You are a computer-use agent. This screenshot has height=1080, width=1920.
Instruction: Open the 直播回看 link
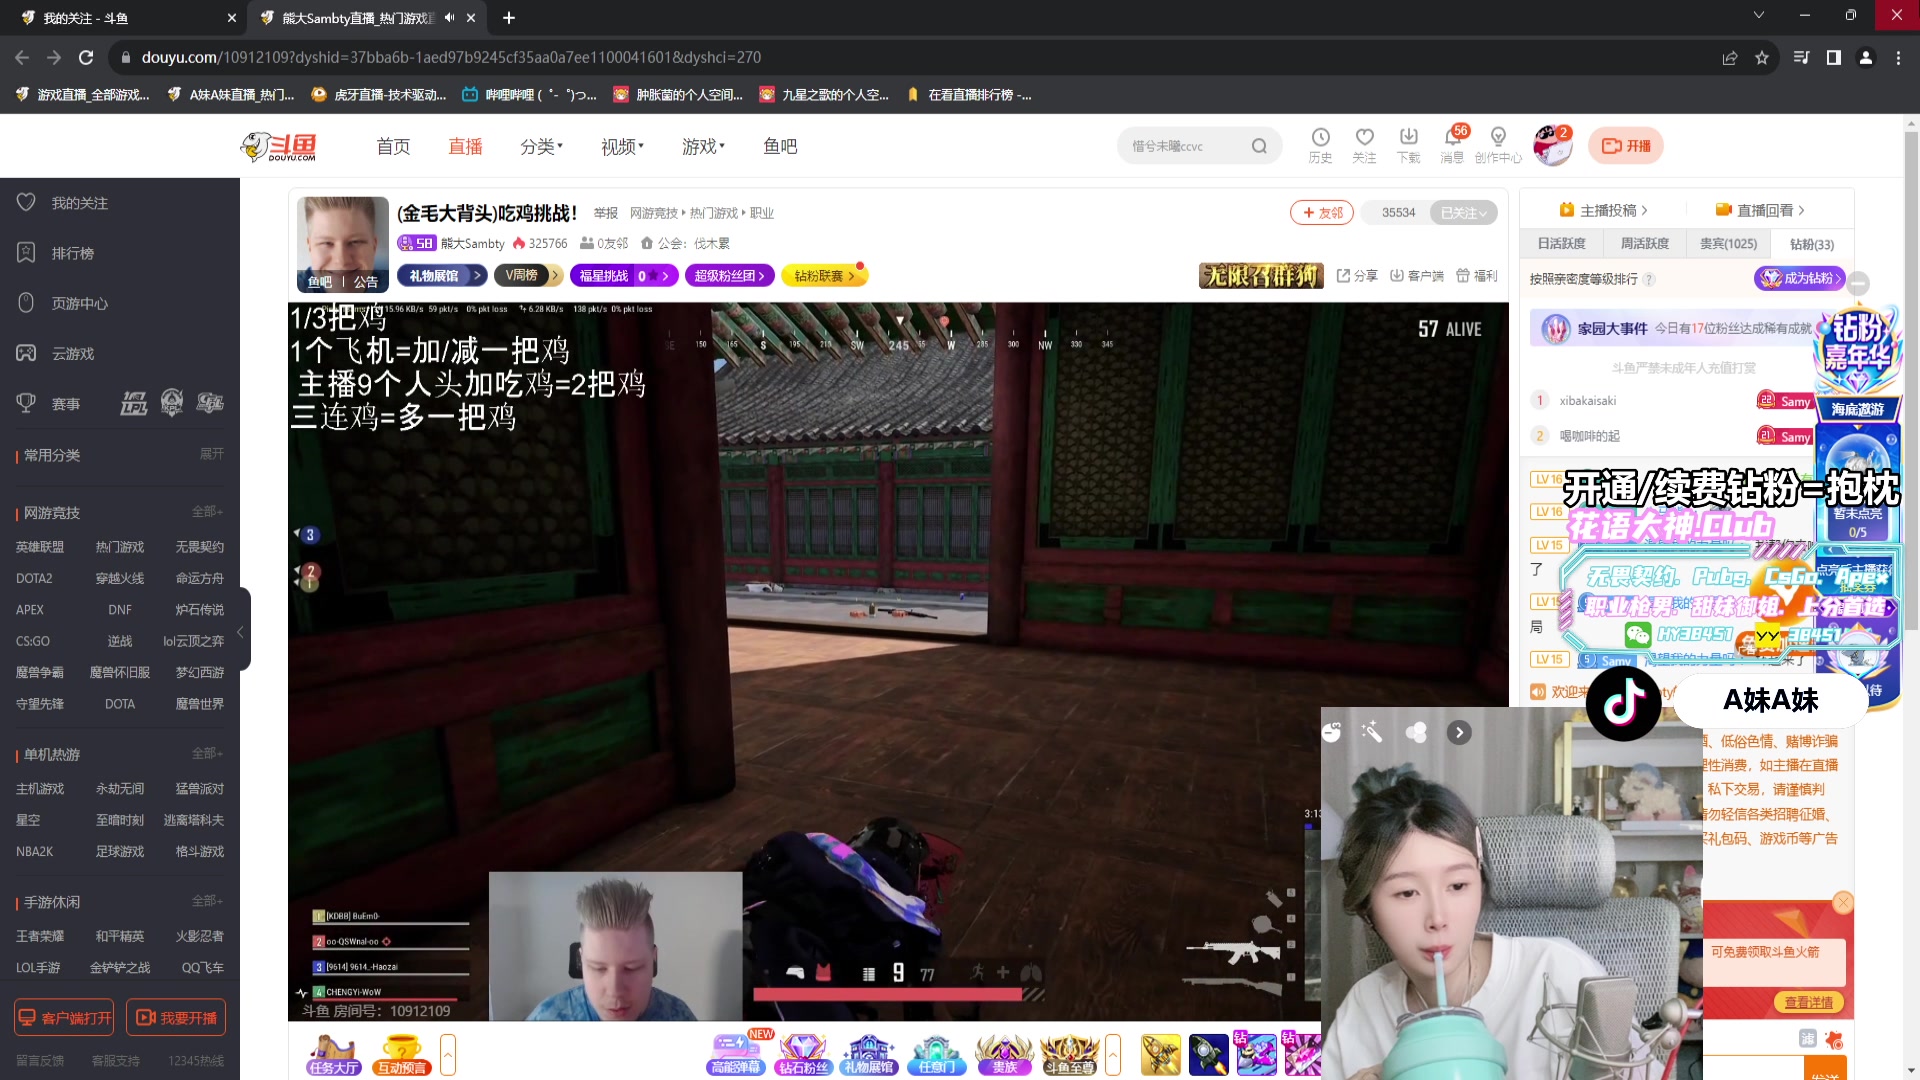(1760, 210)
